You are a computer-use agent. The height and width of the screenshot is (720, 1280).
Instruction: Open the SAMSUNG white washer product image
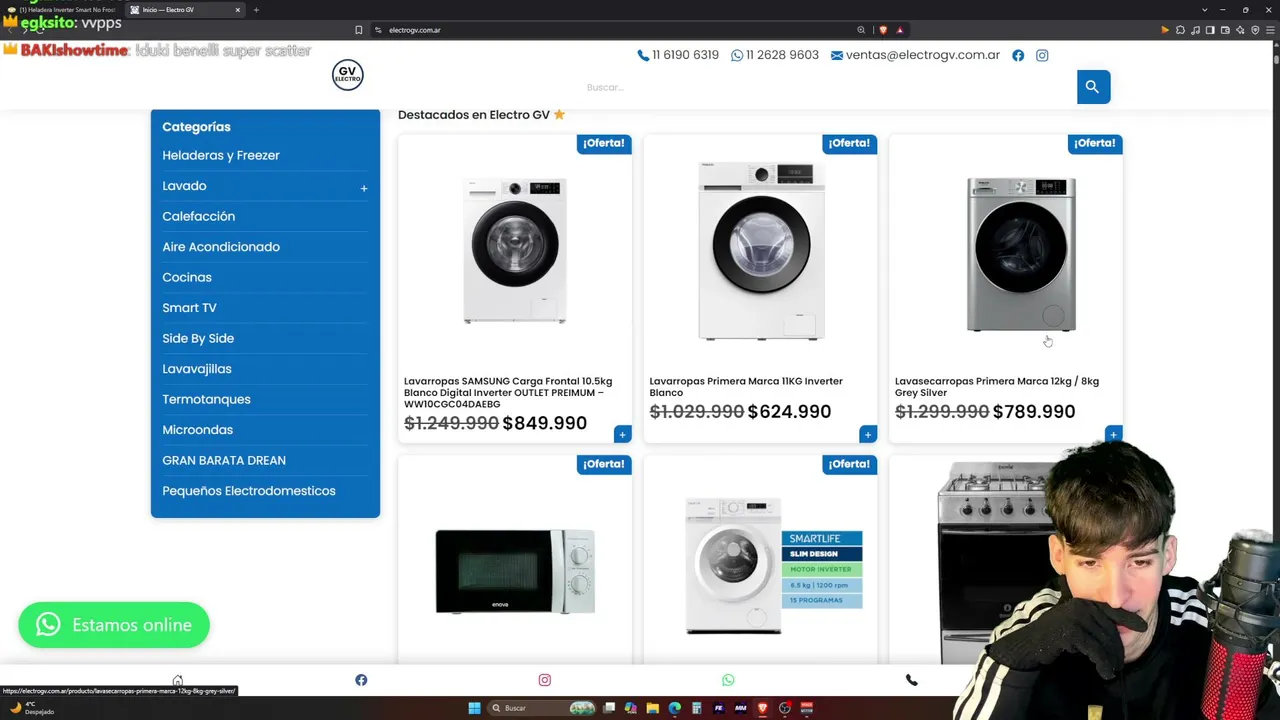pyautogui.click(x=515, y=251)
